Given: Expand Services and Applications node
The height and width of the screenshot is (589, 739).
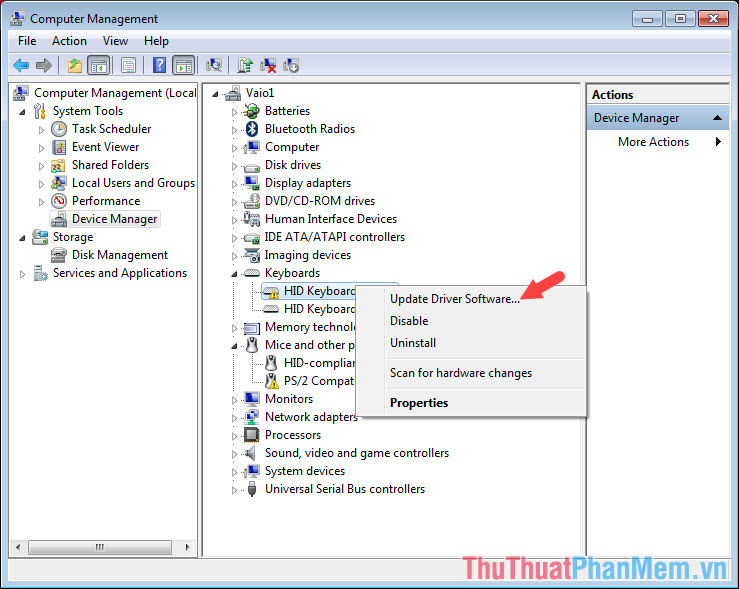Looking at the screenshot, I should (22, 274).
